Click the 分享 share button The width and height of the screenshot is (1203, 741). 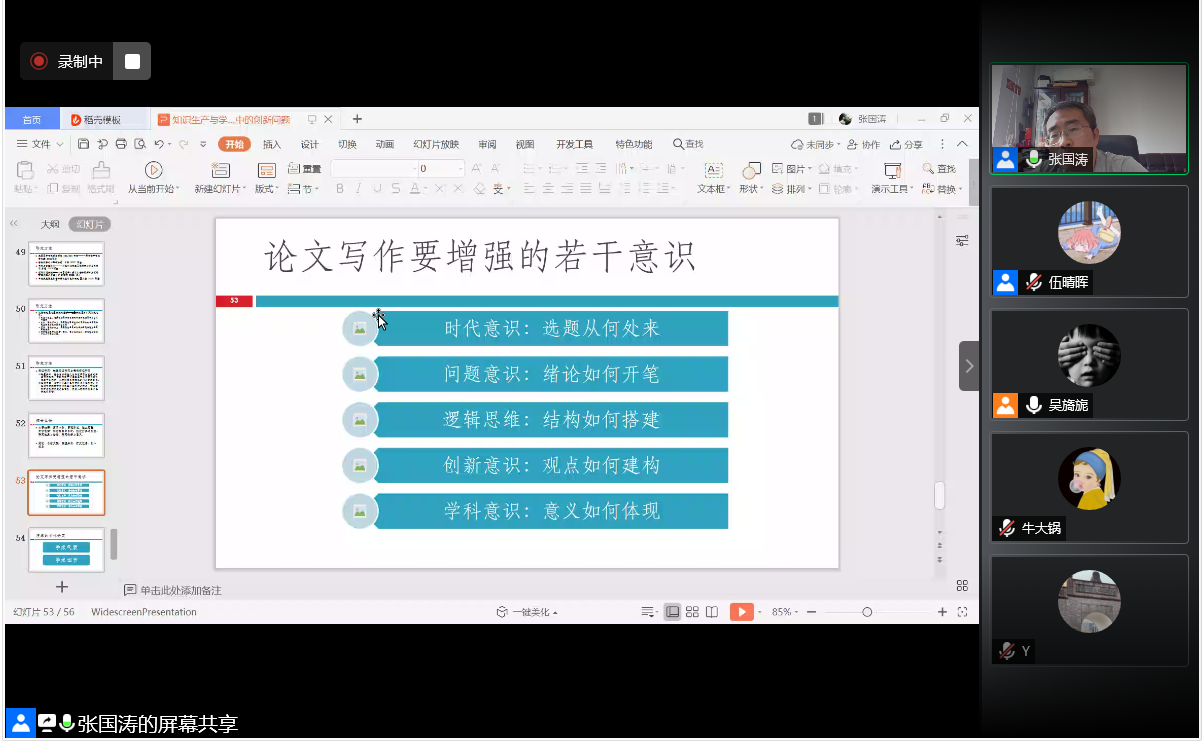[x=907, y=144]
